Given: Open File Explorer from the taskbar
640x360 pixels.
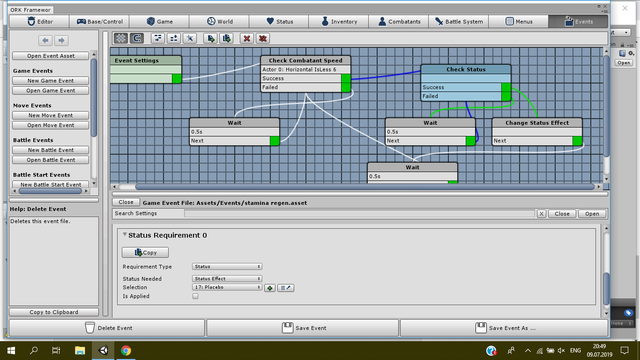Looking at the screenshot, I should tap(80, 350).
